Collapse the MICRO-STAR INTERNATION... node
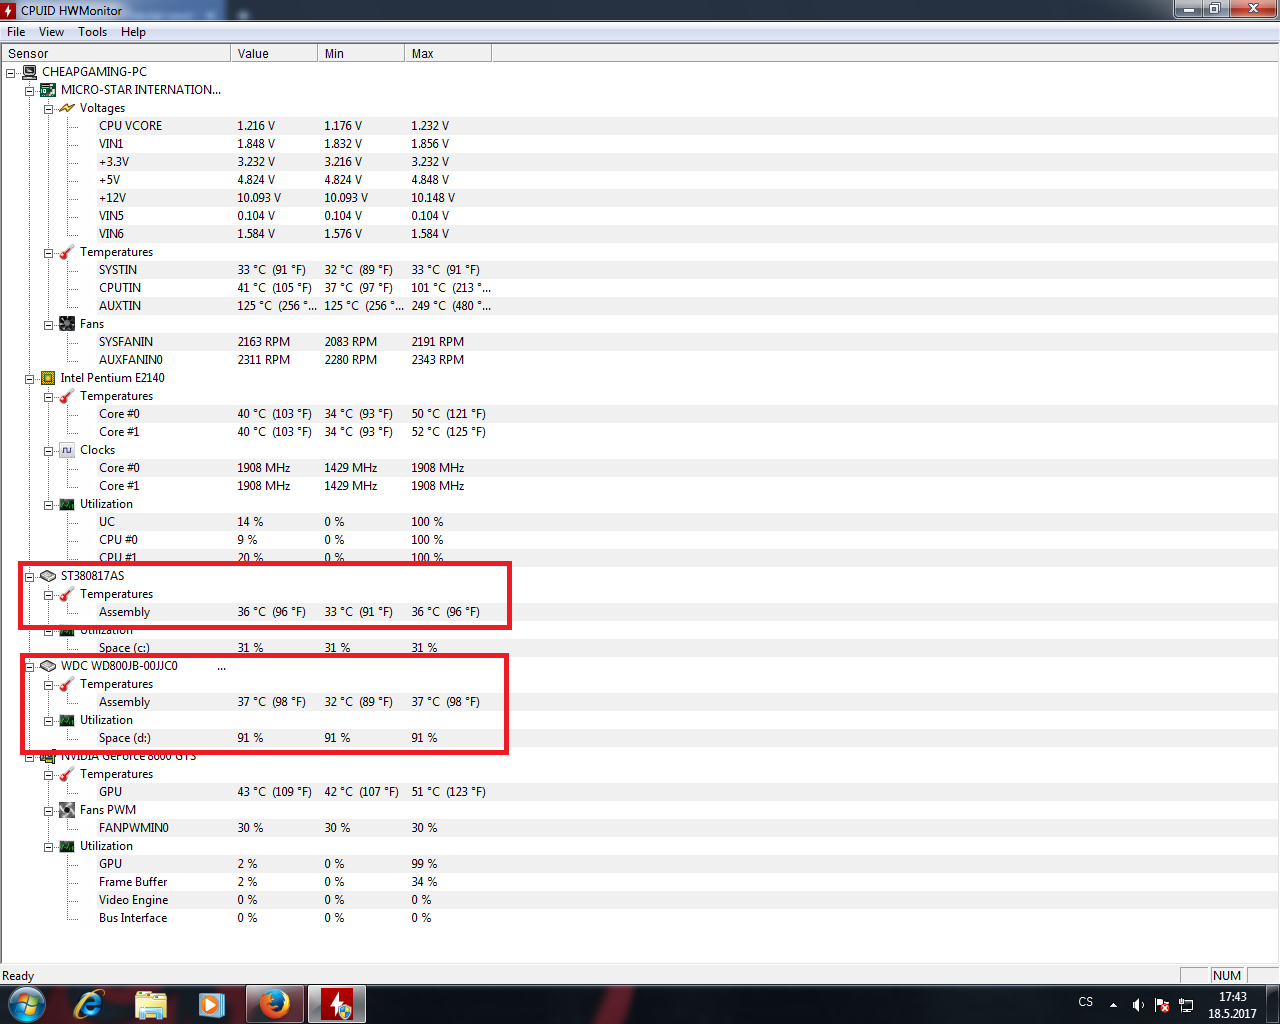Image resolution: width=1280 pixels, height=1024 pixels. coord(29,90)
